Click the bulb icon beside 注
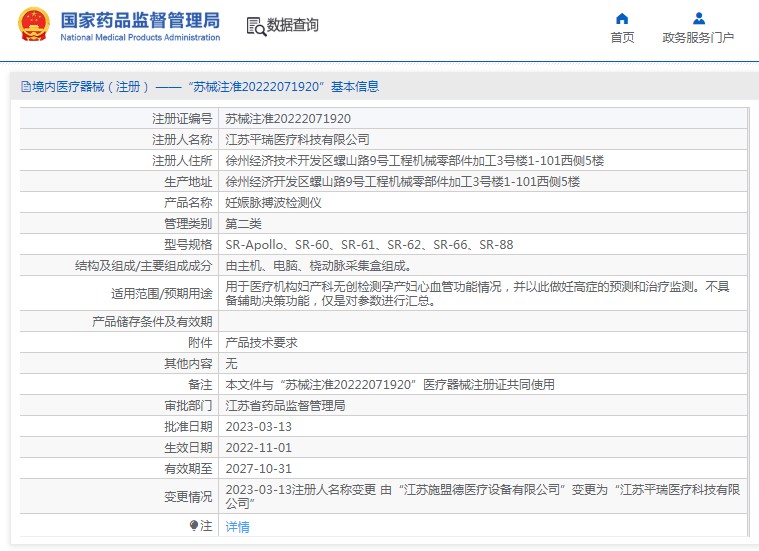The height and width of the screenshot is (551, 759). pyautogui.click(x=194, y=525)
